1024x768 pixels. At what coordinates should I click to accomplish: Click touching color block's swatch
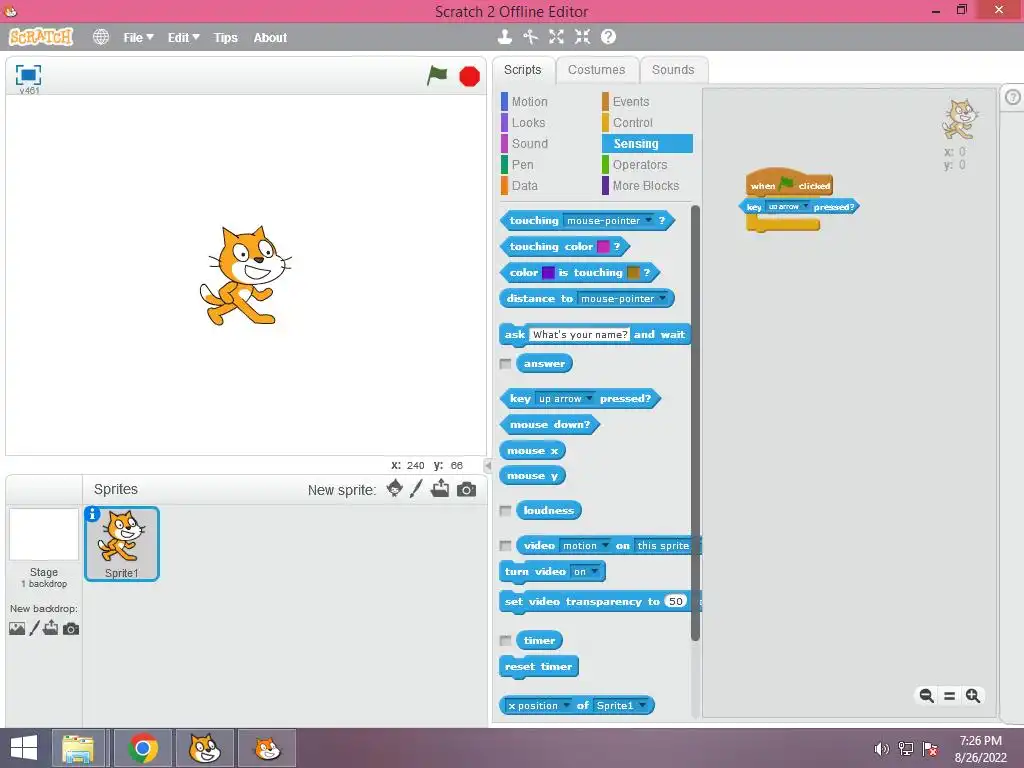603,246
